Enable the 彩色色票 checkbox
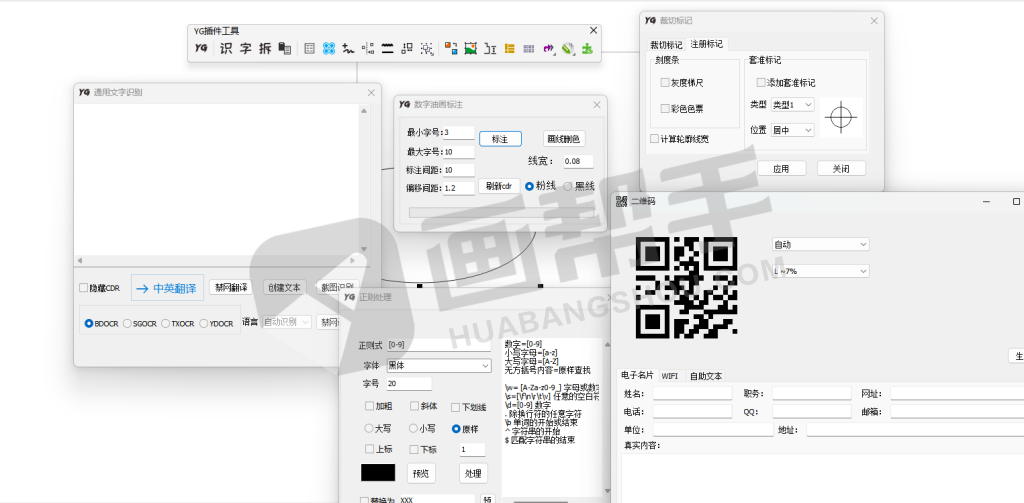1024x503 pixels. pyautogui.click(x=665, y=108)
